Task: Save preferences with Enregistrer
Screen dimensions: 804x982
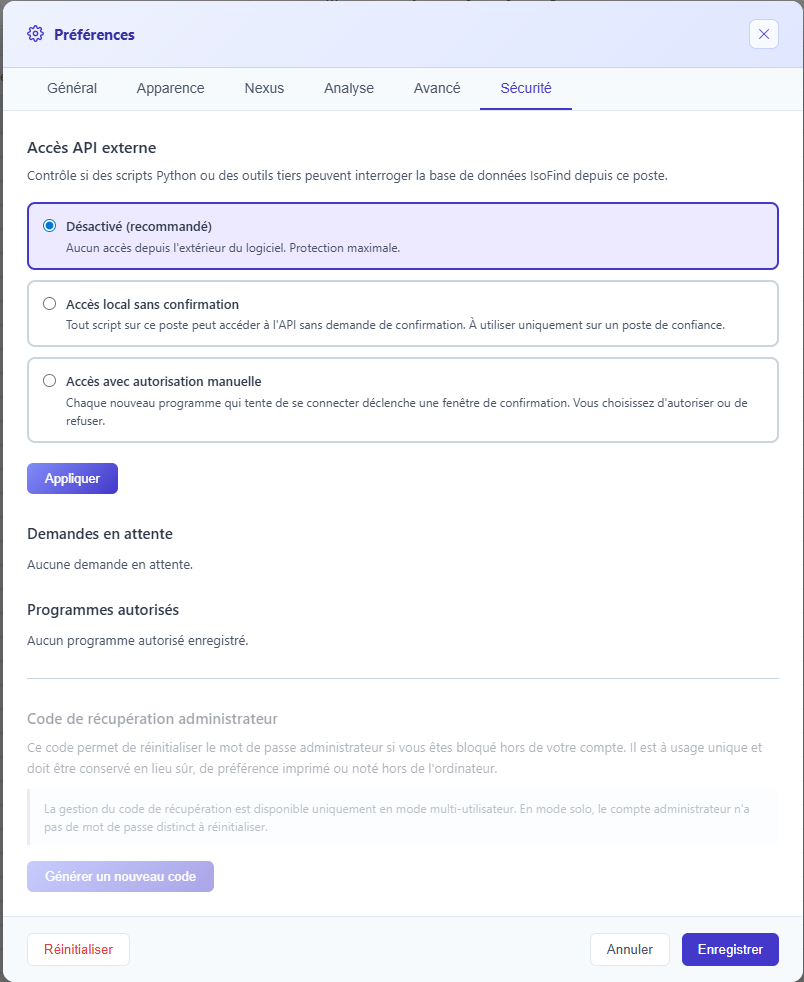Action: pos(730,949)
